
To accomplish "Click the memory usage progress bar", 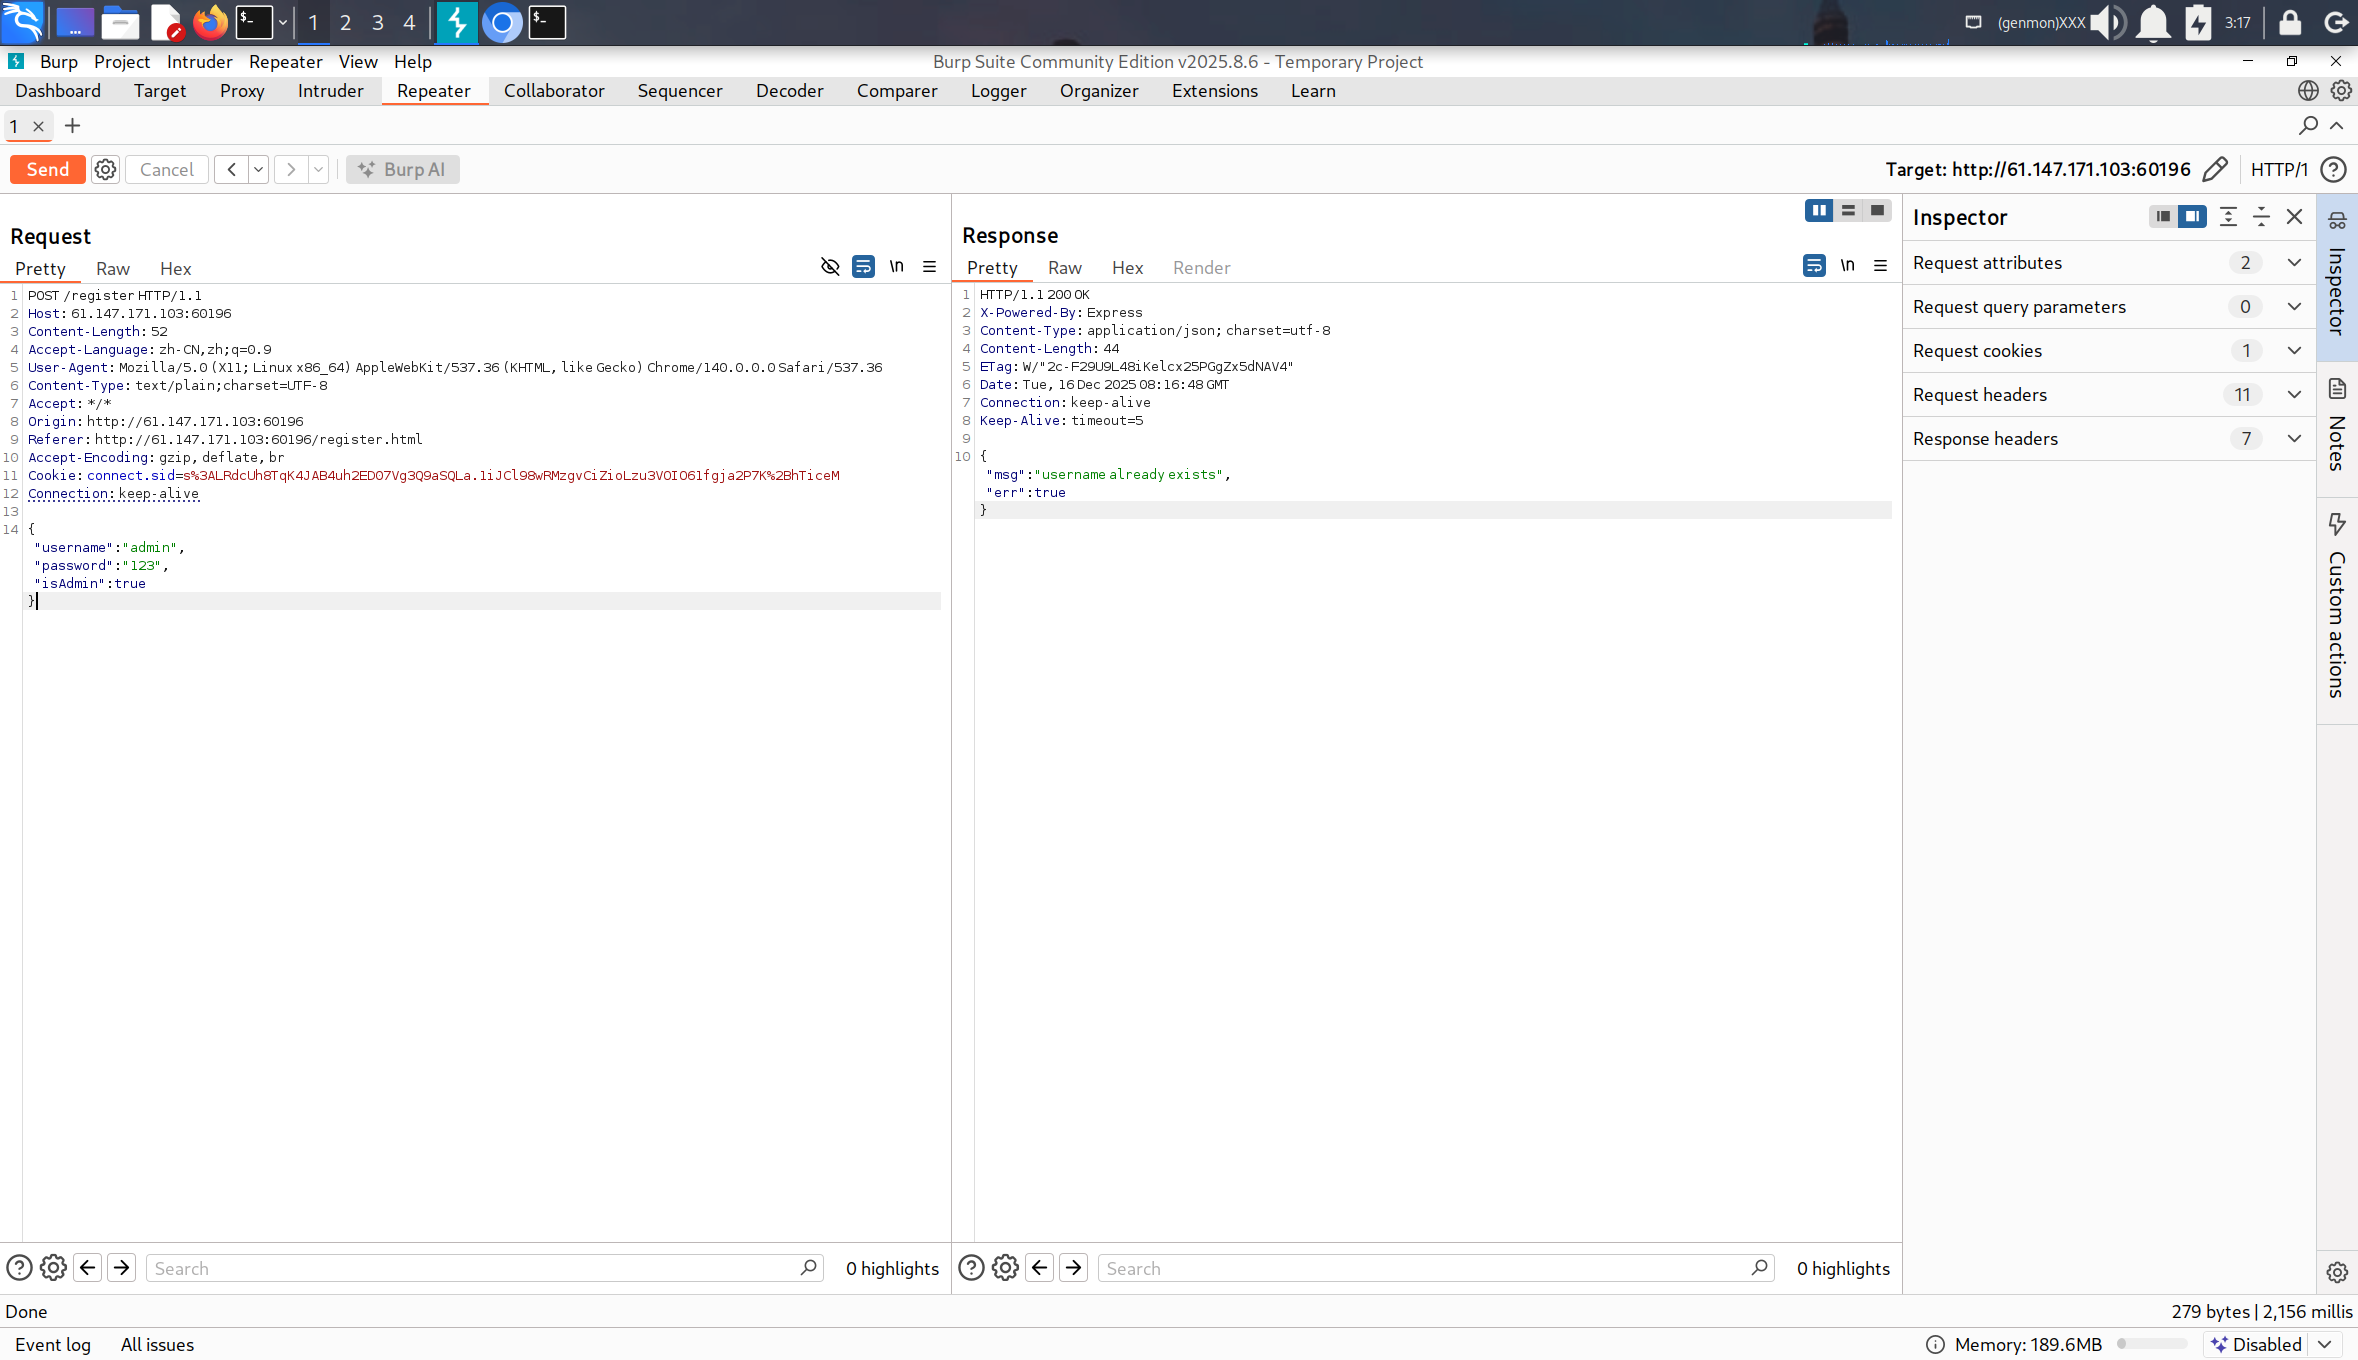I will tap(2151, 1344).
